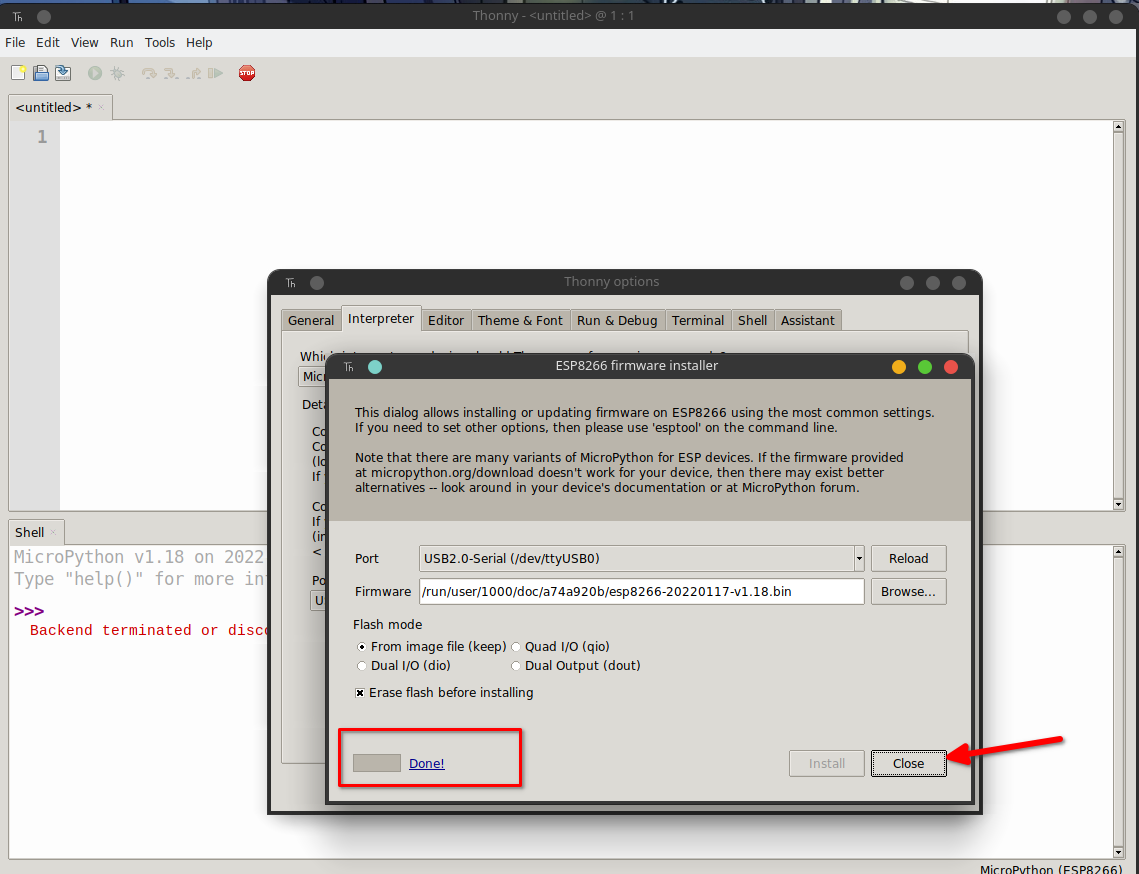Click the Shell prompt >>>
This screenshot has height=874, width=1139.
29,611
